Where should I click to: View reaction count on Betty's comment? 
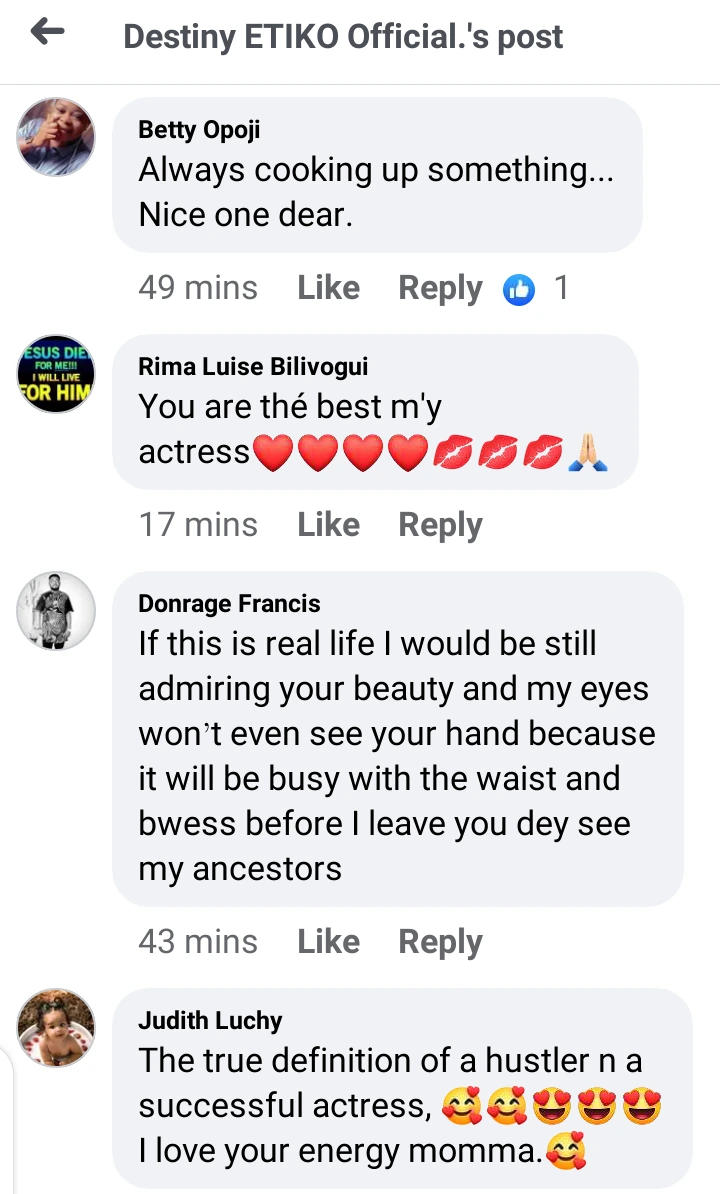pyautogui.click(x=561, y=288)
